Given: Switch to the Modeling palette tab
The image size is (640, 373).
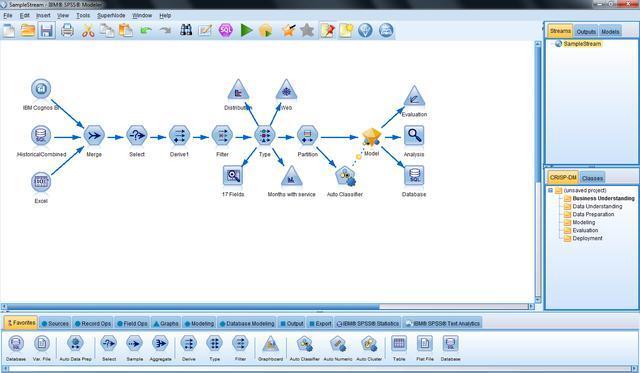Looking at the screenshot, I should click(x=199, y=323).
